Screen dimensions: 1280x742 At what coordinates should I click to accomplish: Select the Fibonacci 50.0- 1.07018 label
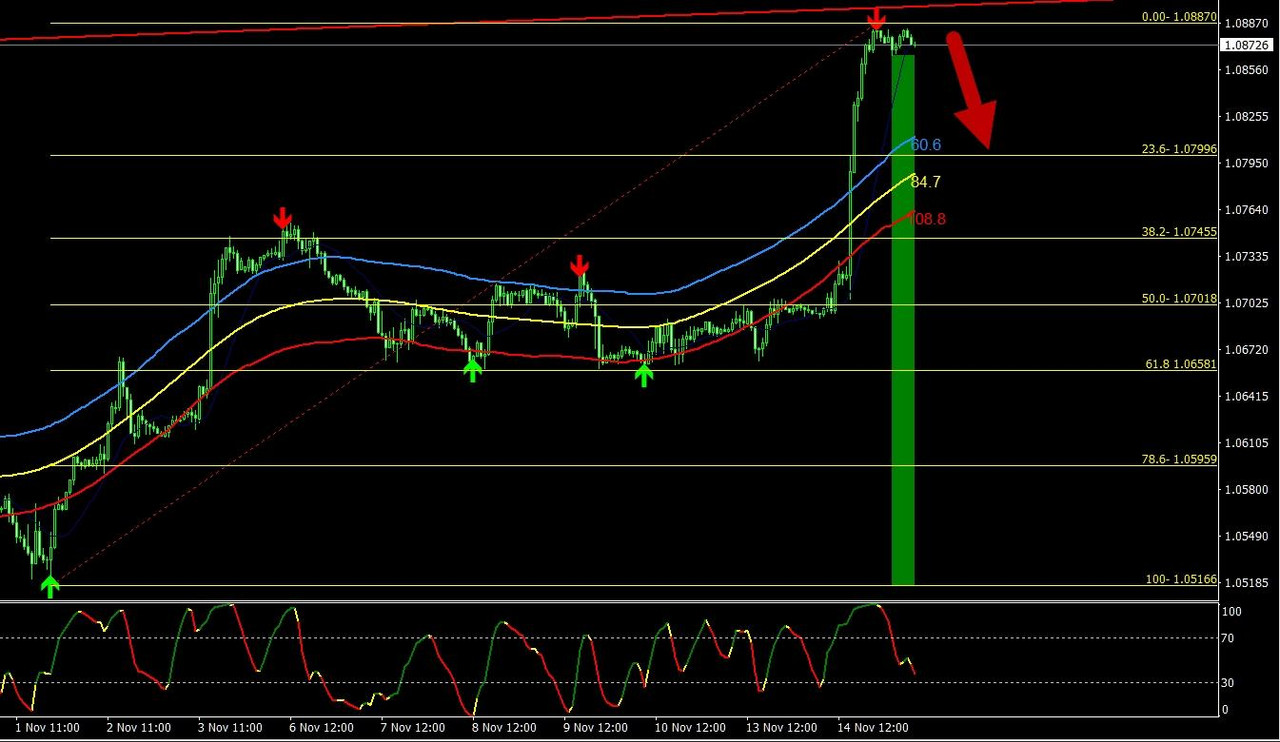click(x=1179, y=298)
